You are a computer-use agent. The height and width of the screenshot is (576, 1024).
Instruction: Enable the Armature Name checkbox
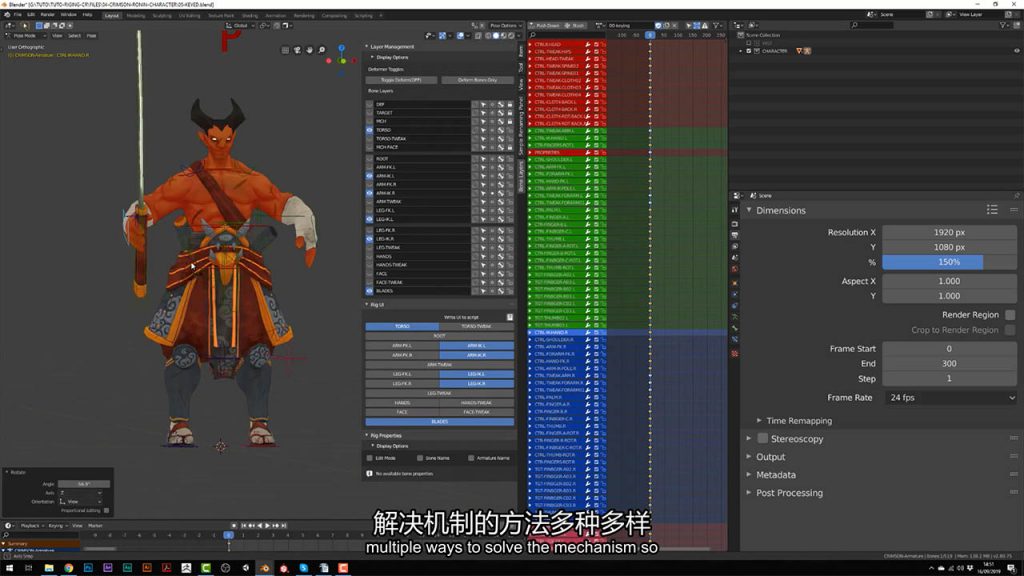(x=471, y=458)
